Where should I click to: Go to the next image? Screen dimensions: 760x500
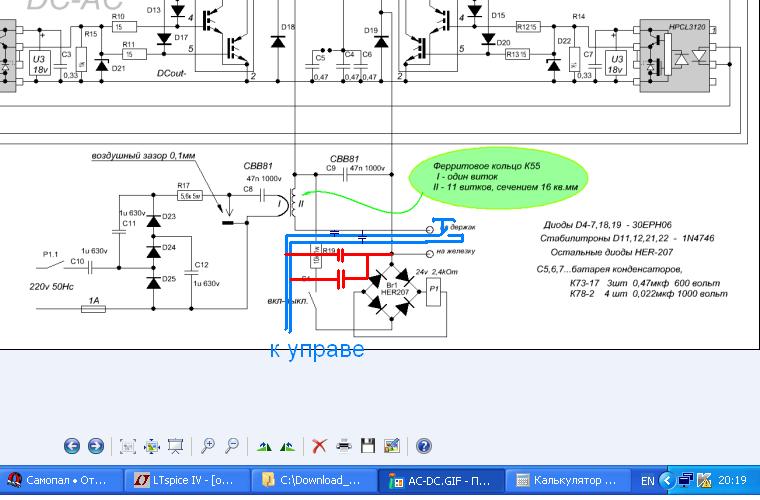coord(96,446)
